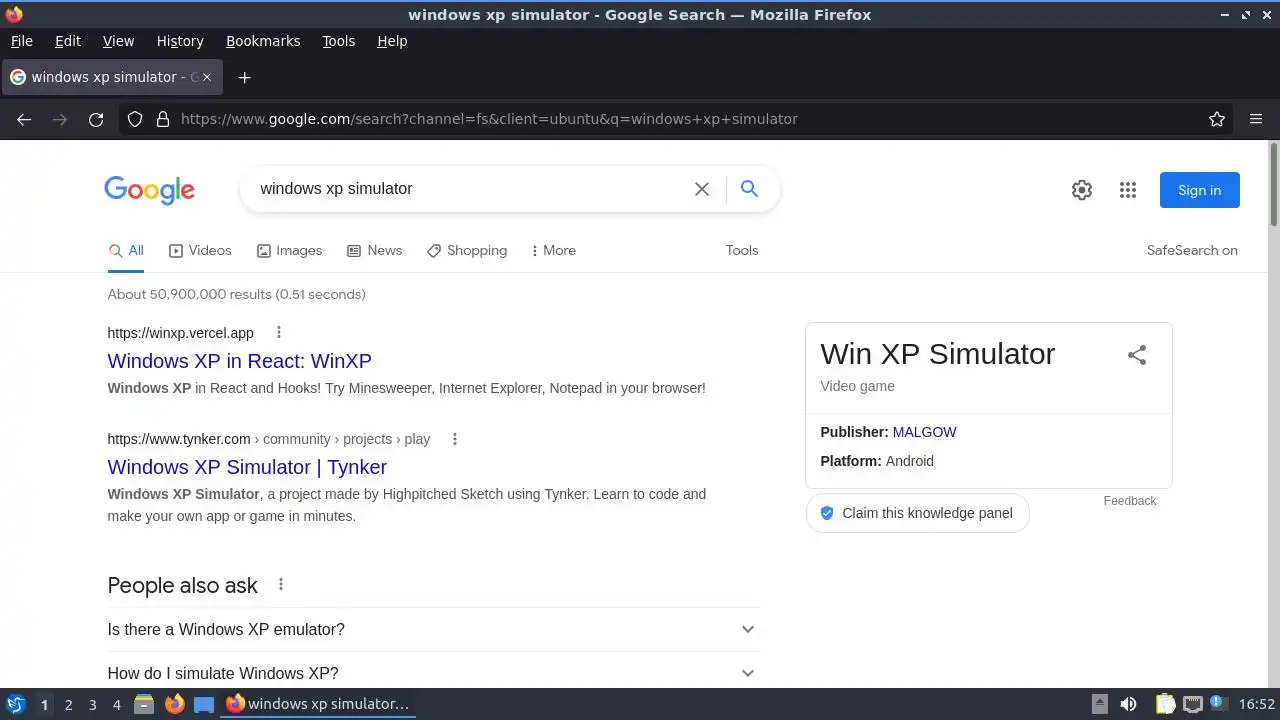The image size is (1280, 720).
Task: Open a new tab with plus button
Action: (244, 77)
